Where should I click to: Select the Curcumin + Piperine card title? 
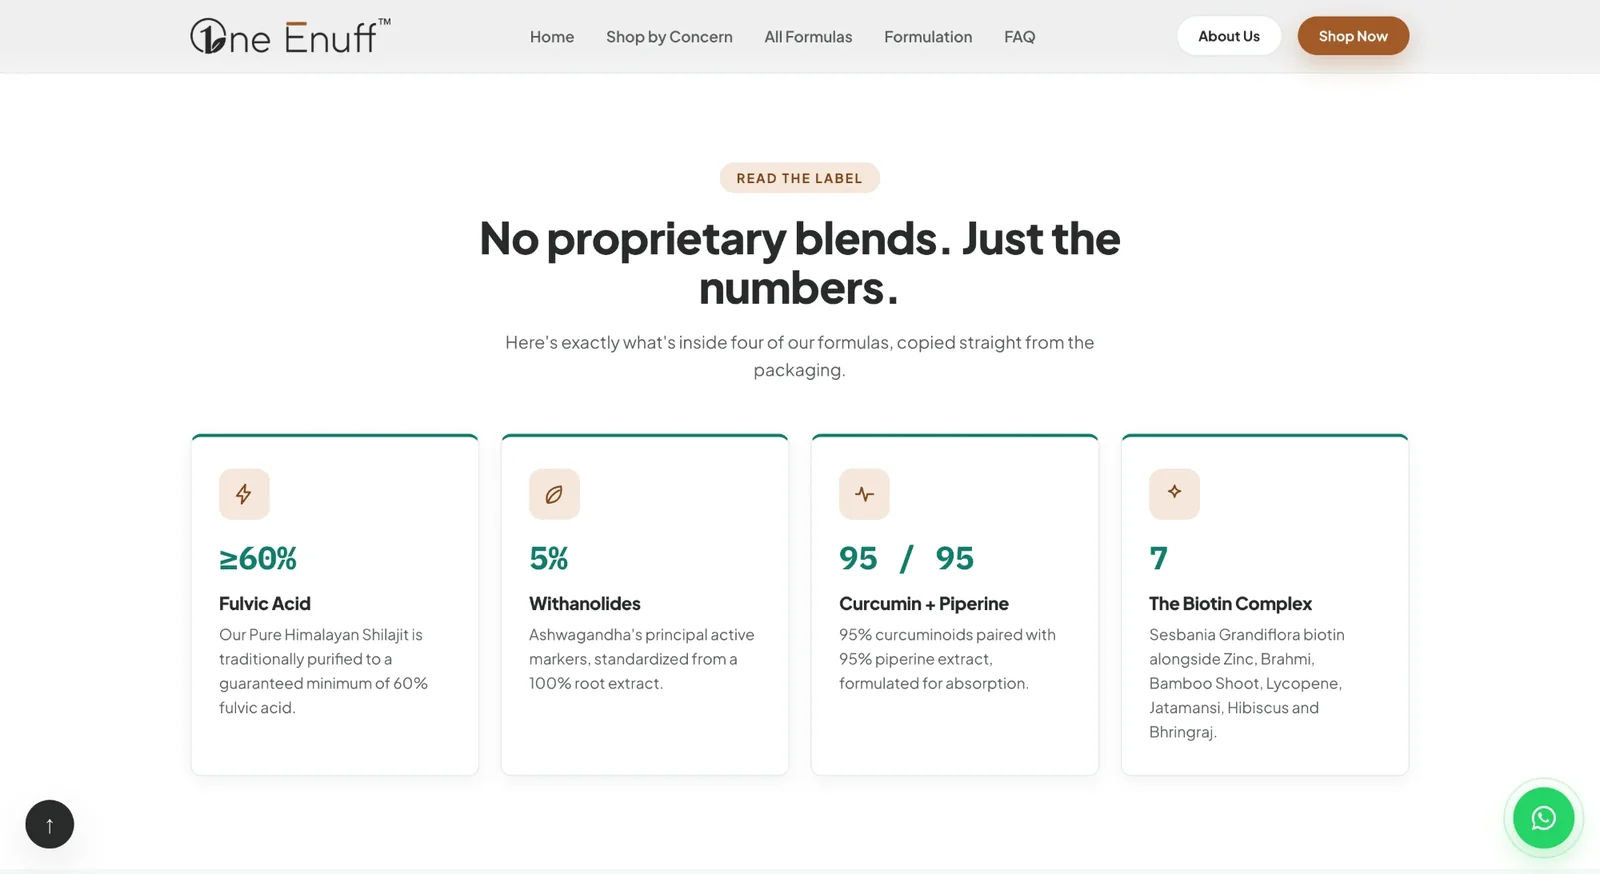[x=924, y=604]
